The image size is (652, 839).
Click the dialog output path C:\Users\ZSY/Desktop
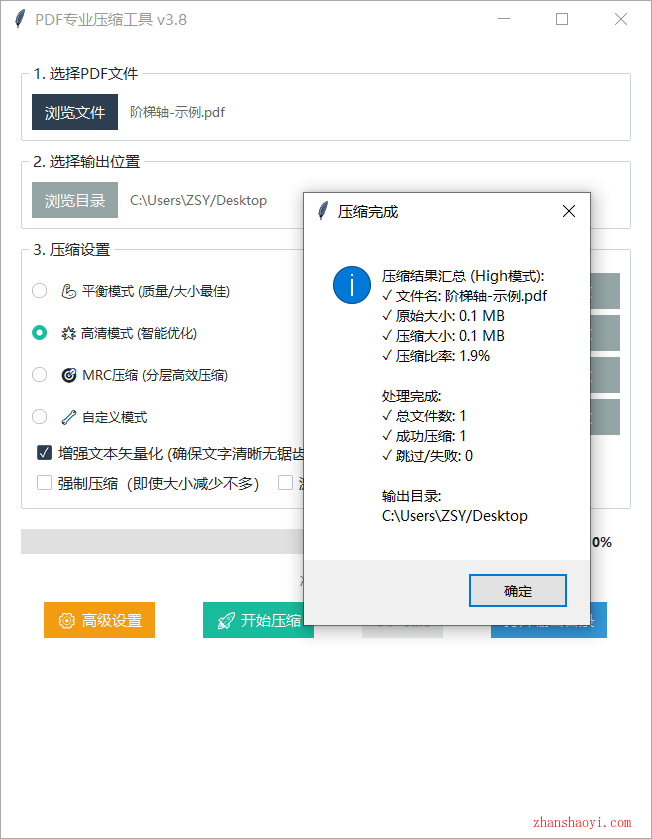[455, 516]
